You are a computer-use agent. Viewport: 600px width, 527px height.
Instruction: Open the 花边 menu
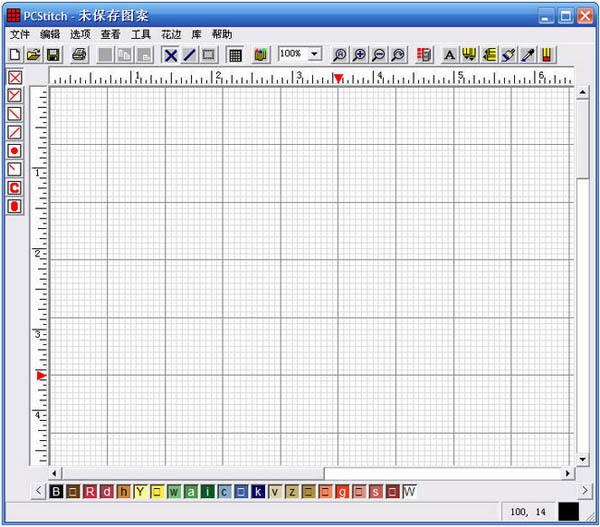click(x=171, y=34)
